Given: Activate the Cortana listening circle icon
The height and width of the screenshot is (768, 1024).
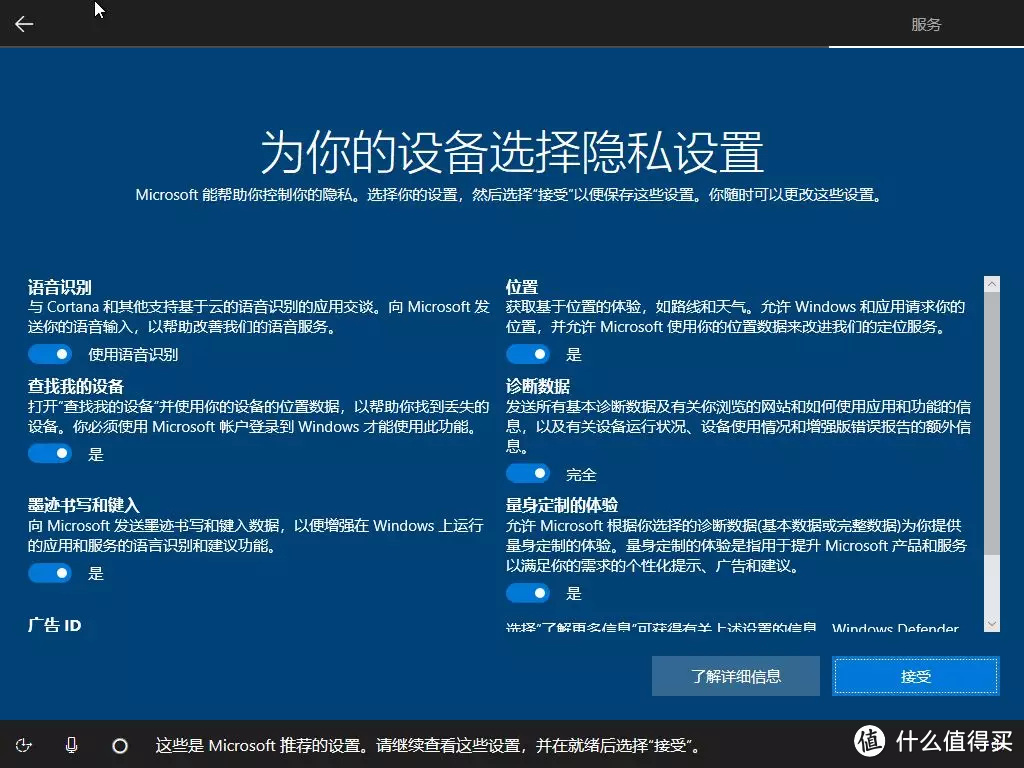Looking at the screenshot, I should click(120, 744).
